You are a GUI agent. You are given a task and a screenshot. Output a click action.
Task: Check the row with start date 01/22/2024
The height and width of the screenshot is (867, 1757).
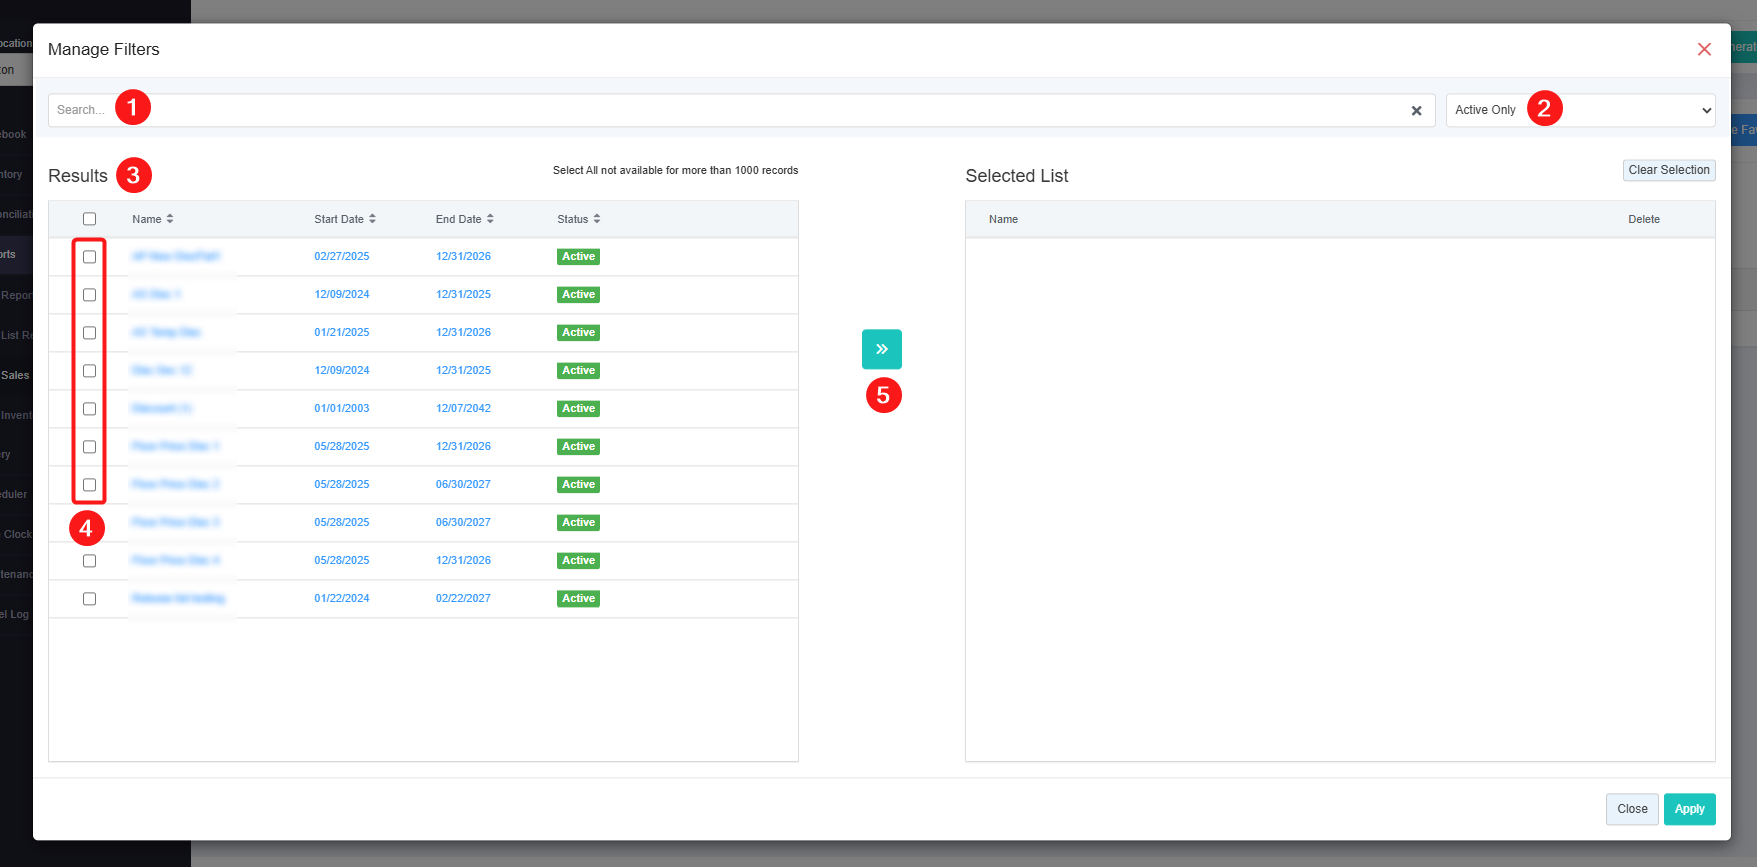click(90, 599)
